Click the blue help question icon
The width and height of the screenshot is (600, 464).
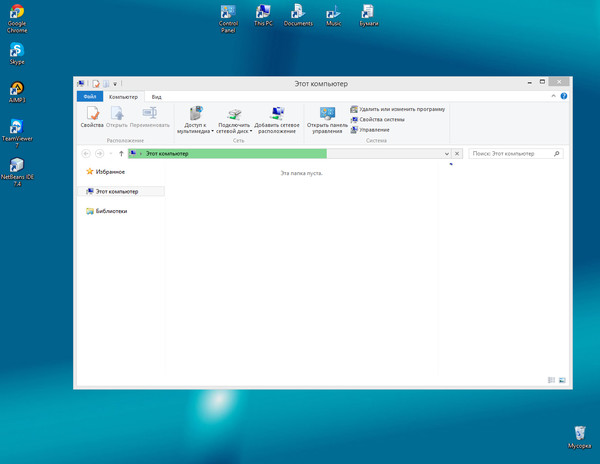coord(564,96)
